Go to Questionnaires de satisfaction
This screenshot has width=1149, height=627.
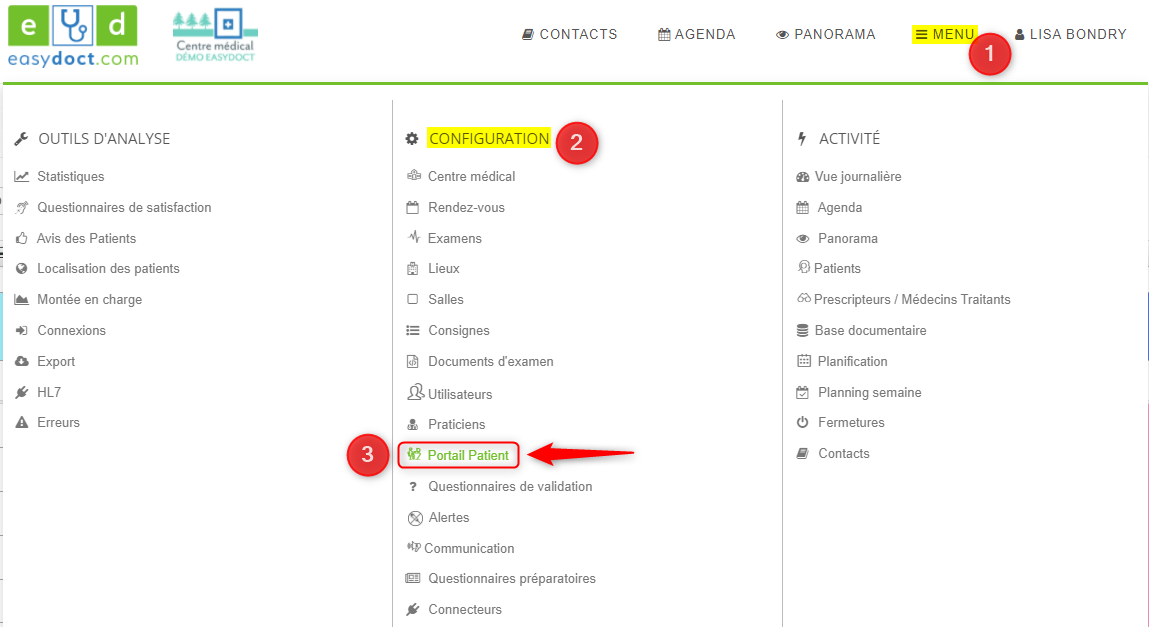(124, 208)
